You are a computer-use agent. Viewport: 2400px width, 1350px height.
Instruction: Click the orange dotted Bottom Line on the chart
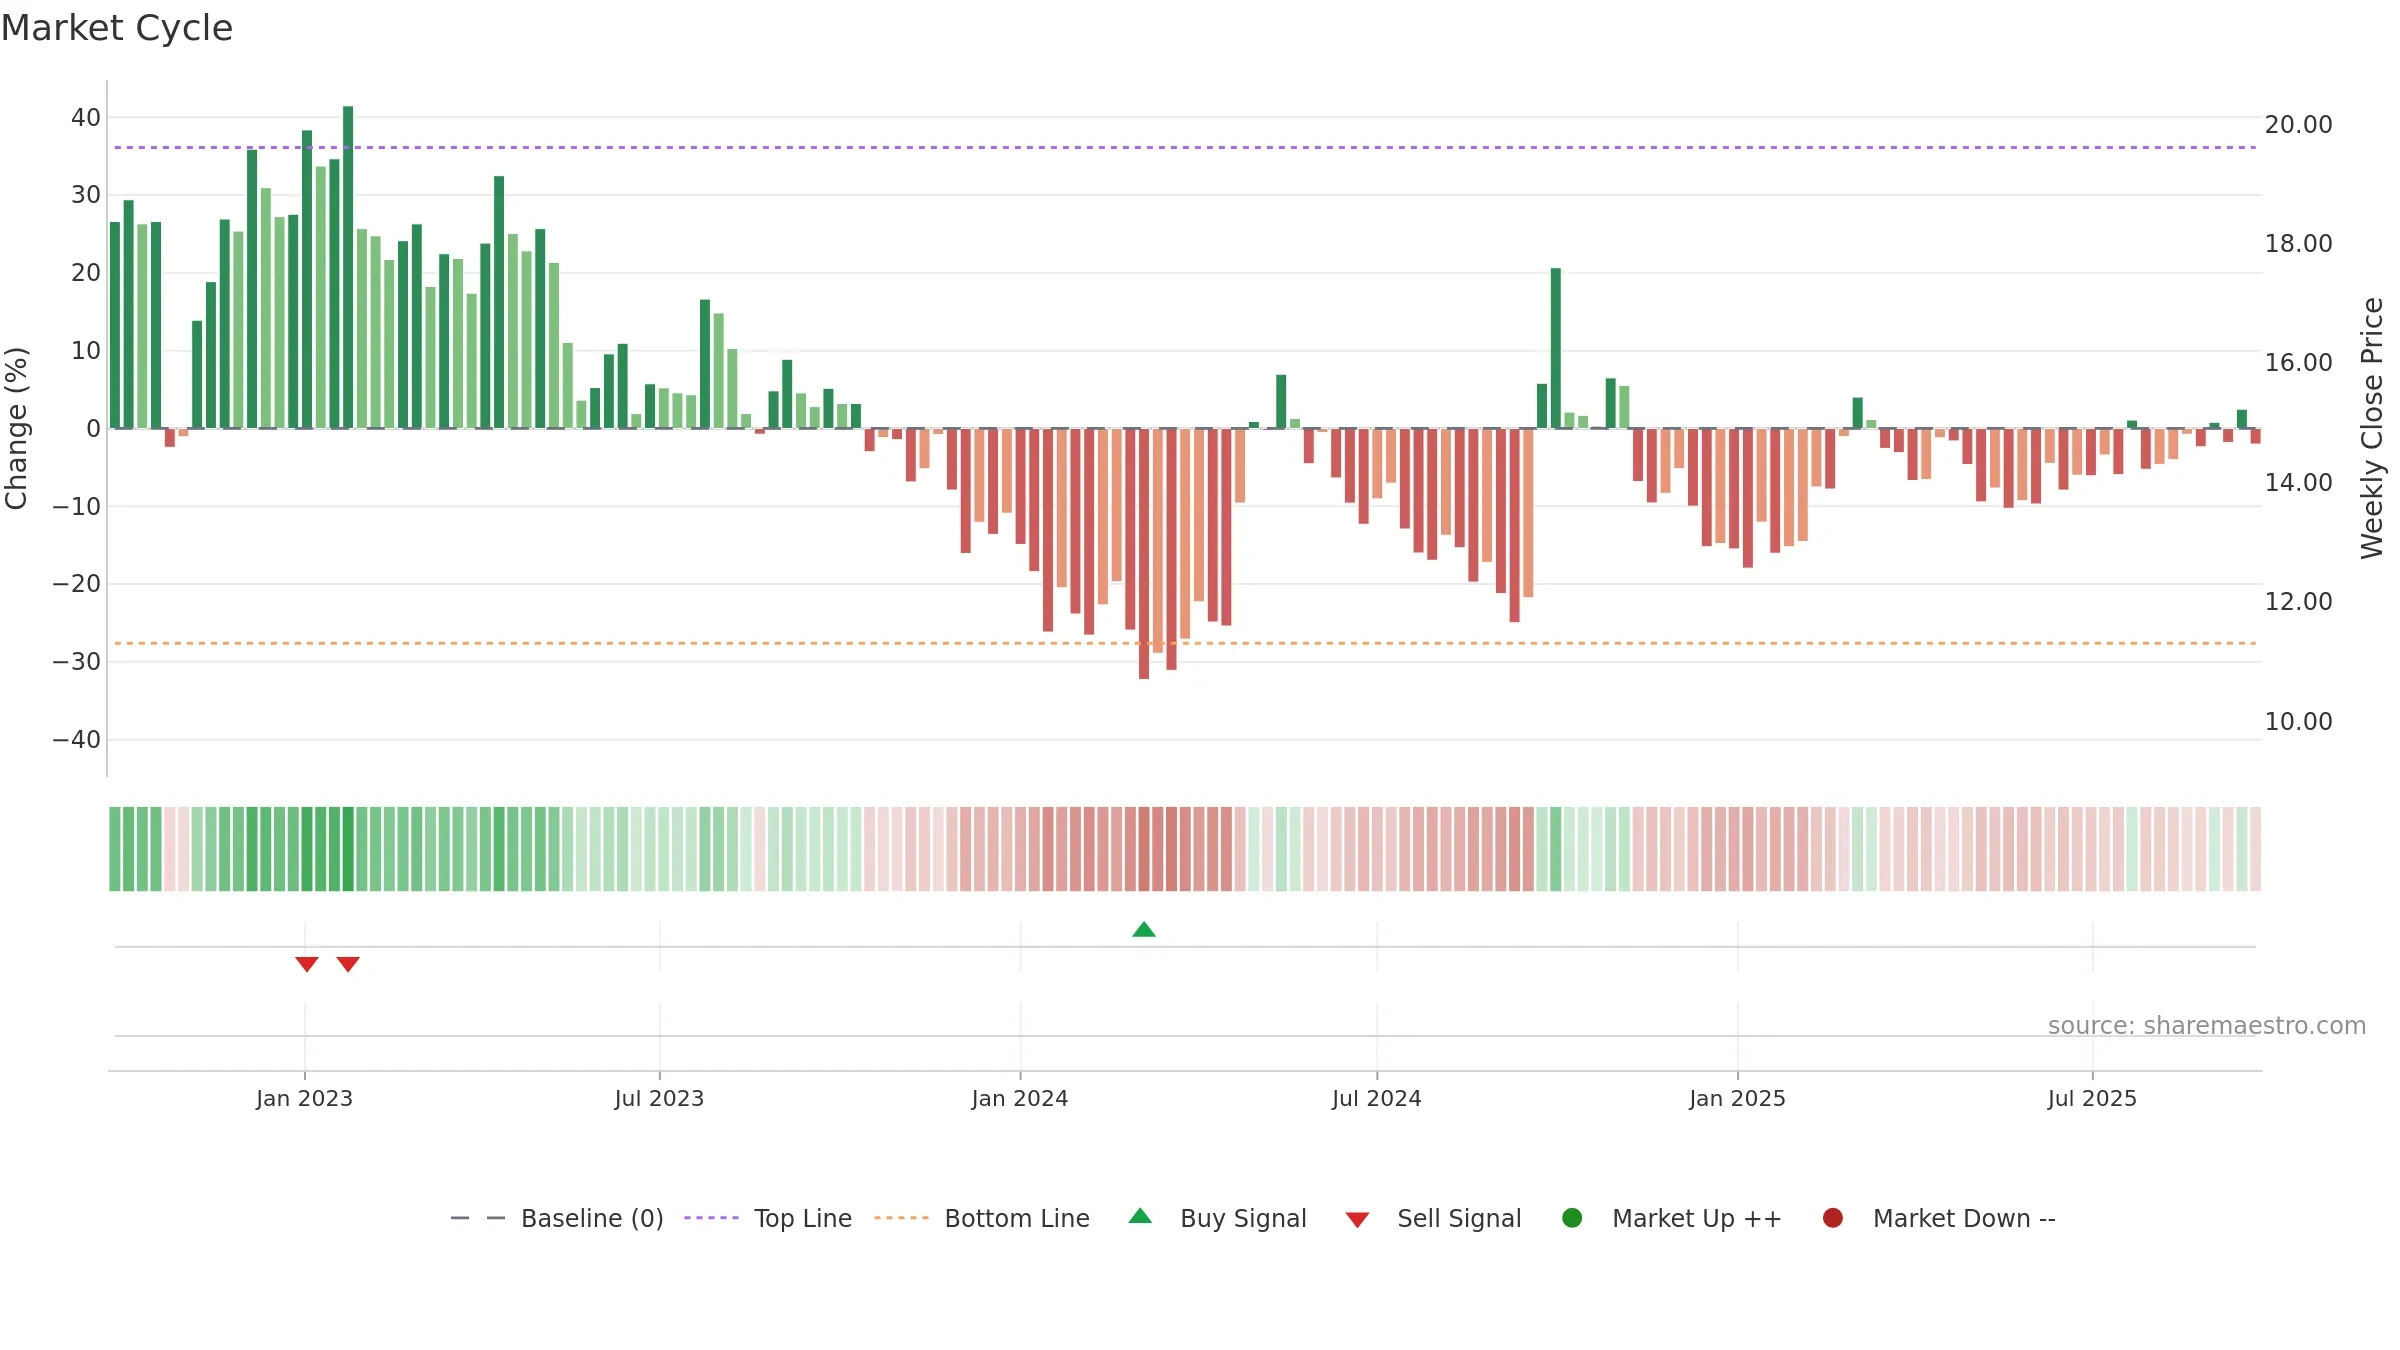(1185, 643)
